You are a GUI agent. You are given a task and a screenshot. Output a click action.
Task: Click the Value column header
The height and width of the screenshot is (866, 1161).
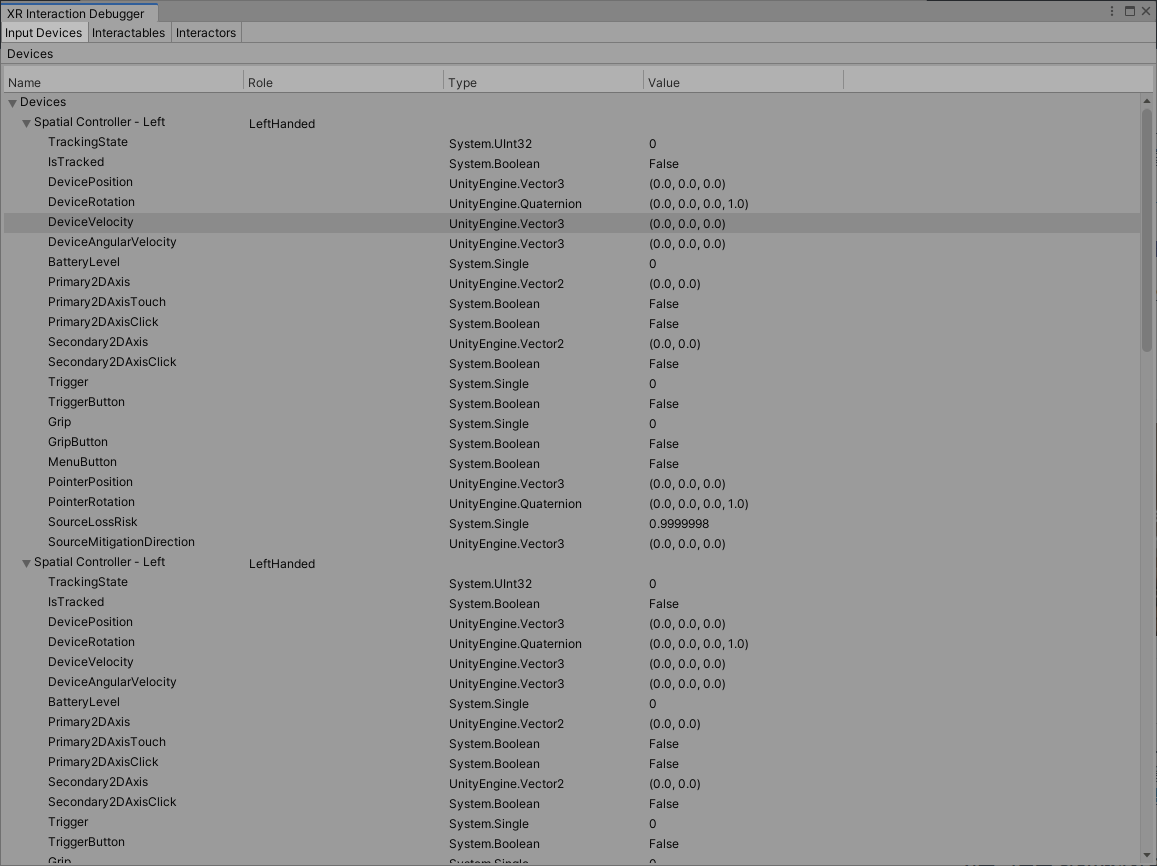pyautogui.click(x=743, y=82)
